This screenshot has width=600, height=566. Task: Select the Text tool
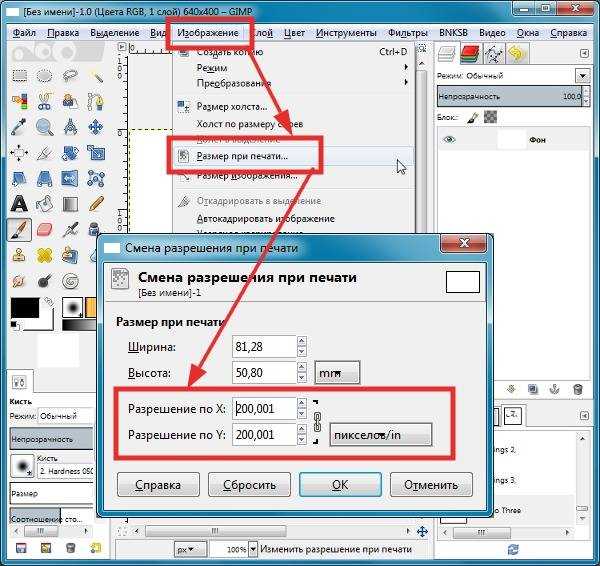click(x=19, y=204)
